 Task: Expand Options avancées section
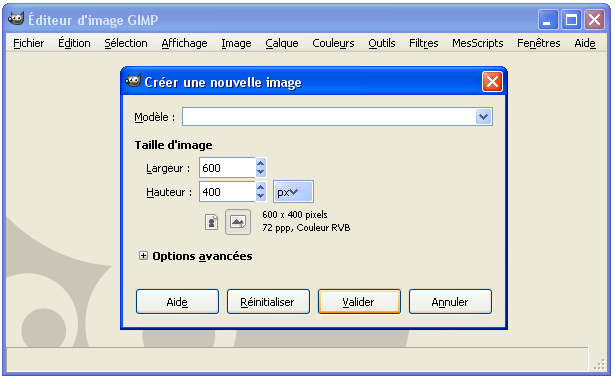click(x=143, y=256)
